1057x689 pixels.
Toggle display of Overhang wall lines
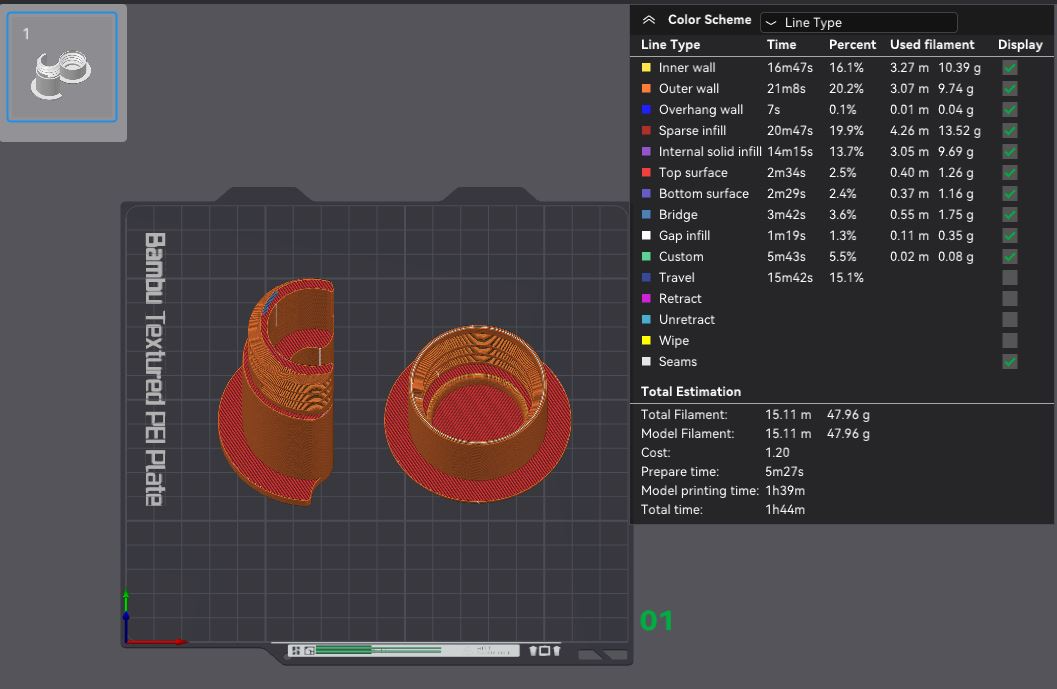click(1009, 109)
